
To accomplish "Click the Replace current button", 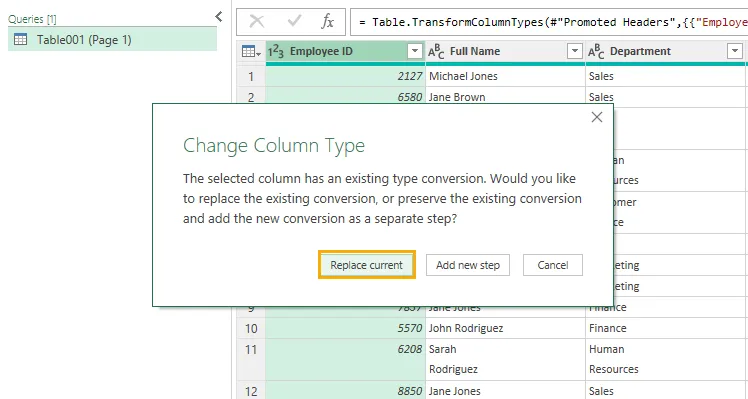I will [x=367, y=265].
